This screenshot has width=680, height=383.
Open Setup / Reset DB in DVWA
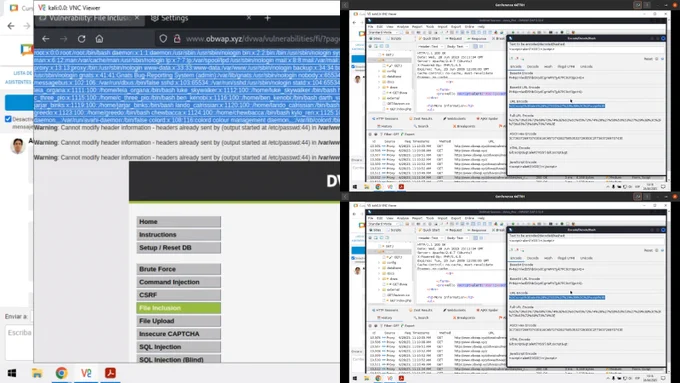(x=179, y=248)
